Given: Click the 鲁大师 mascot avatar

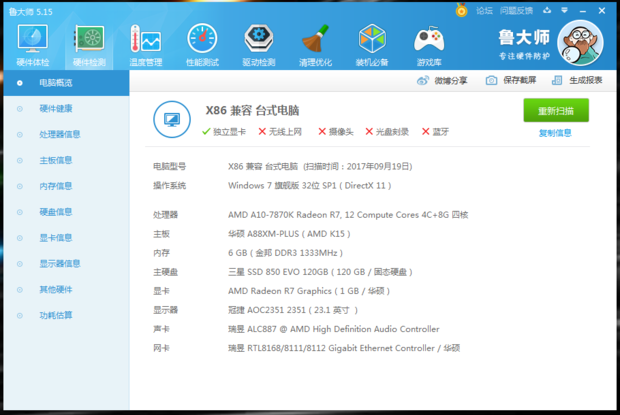Looking at the screenshot, I should coord(580,43).
